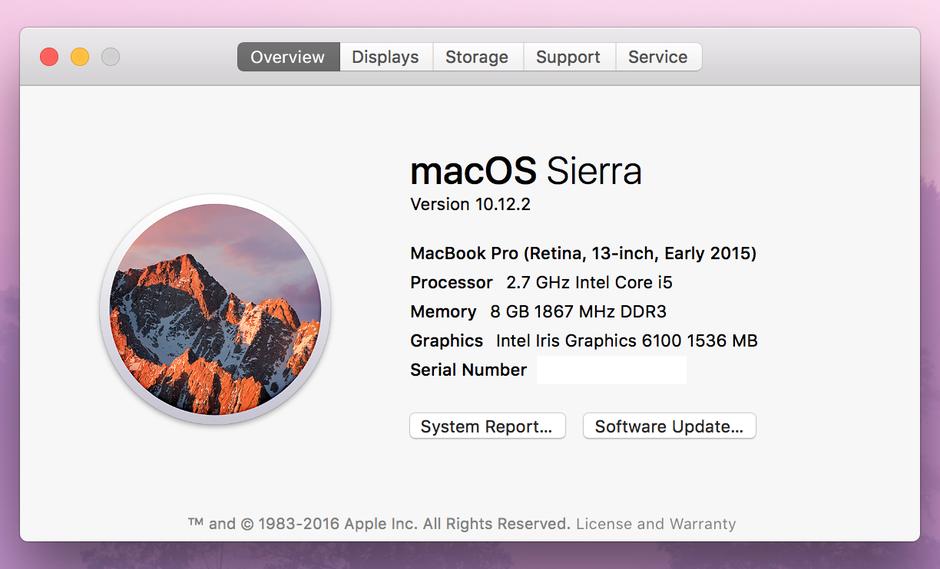Viewport: 940px width, 569px height.
Task: Click the greyed-out zoom window button
Action: 111,57
